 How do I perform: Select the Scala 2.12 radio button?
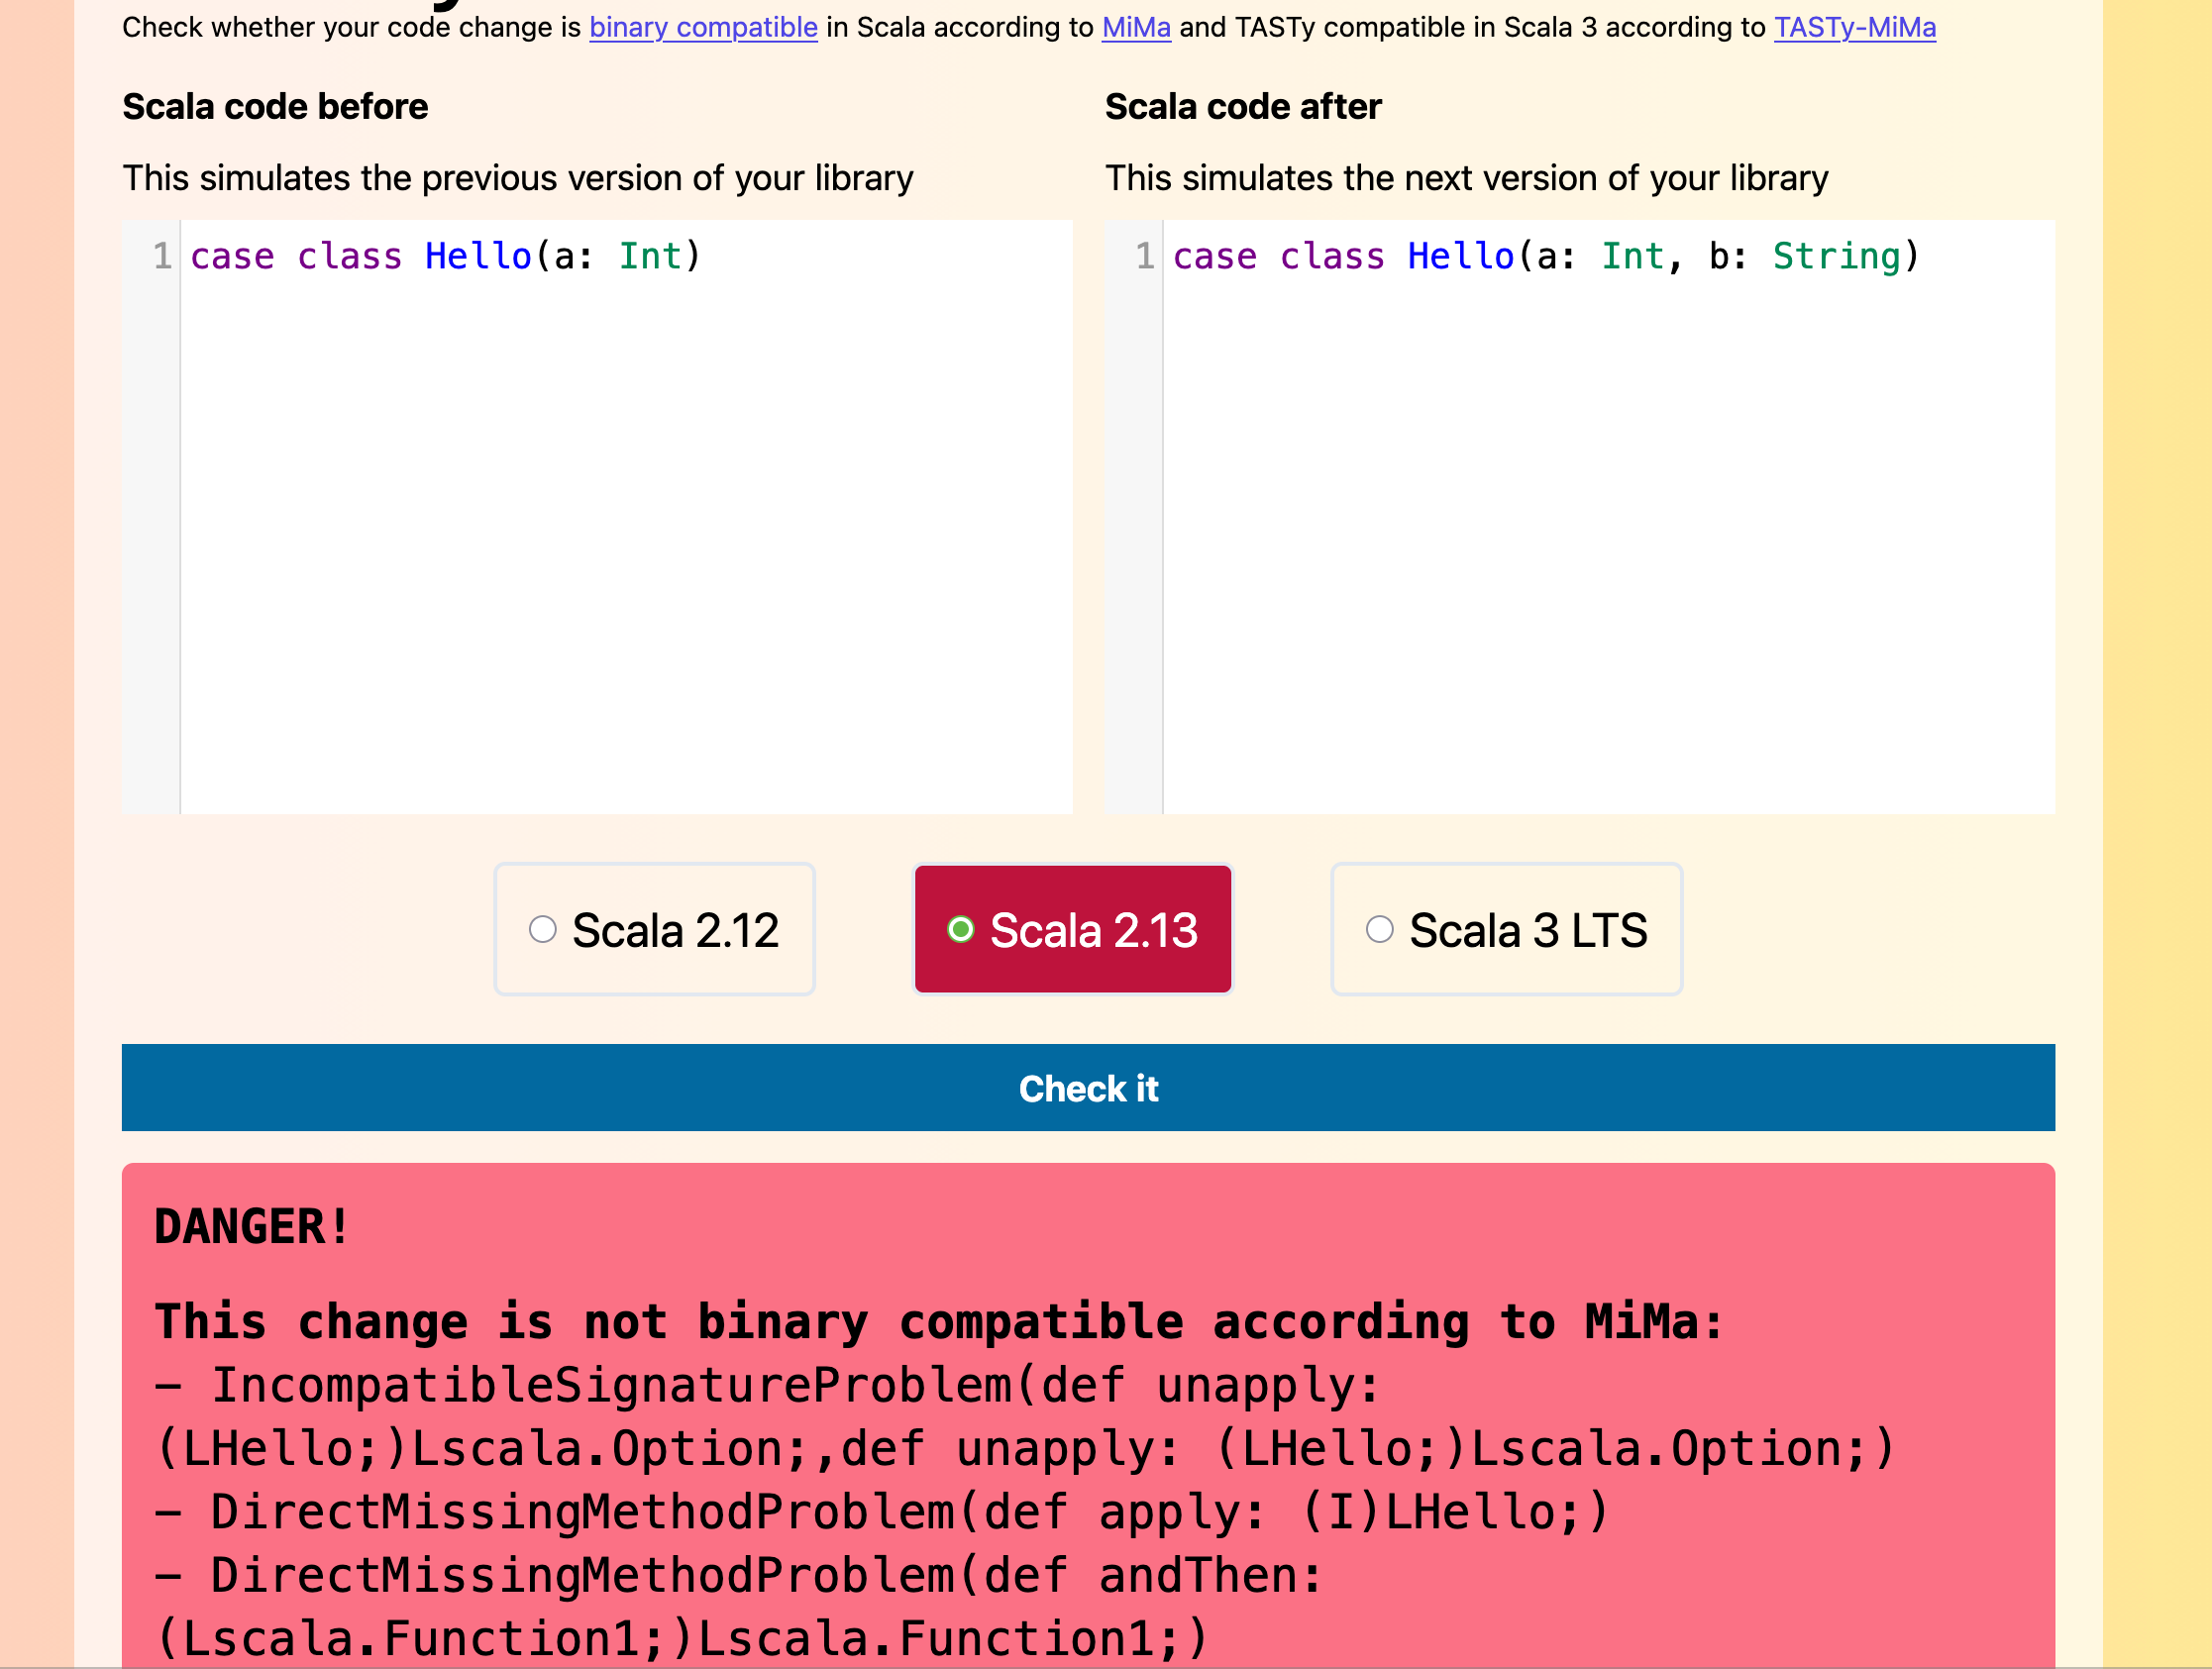pyautogui.click(x=542, y=930)
